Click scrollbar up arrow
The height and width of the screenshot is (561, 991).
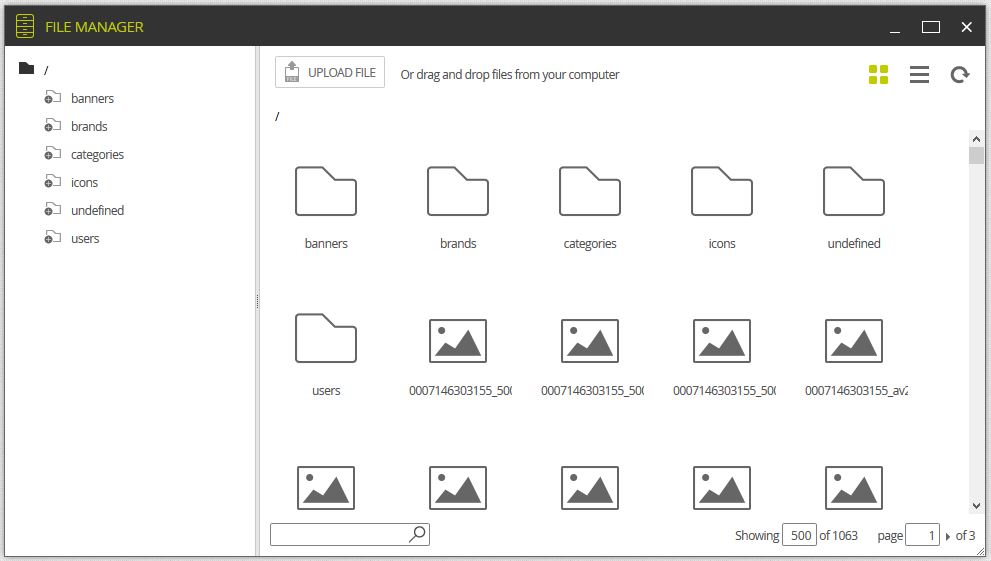[x=976, y=139]
